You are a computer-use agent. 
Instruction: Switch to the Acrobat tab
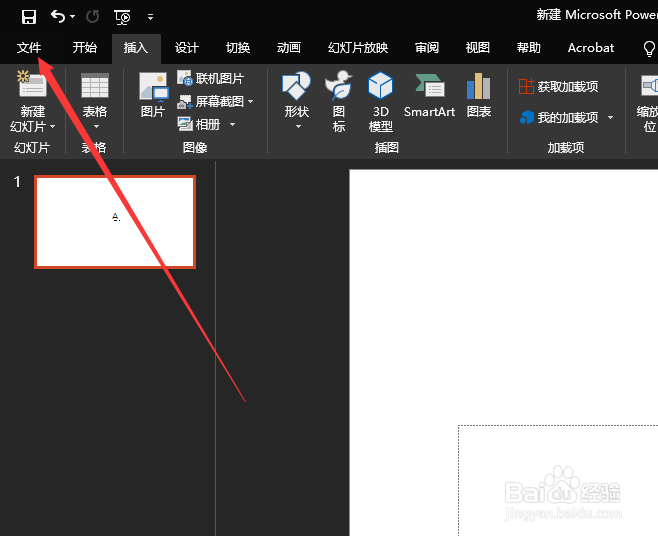[591, 48]
